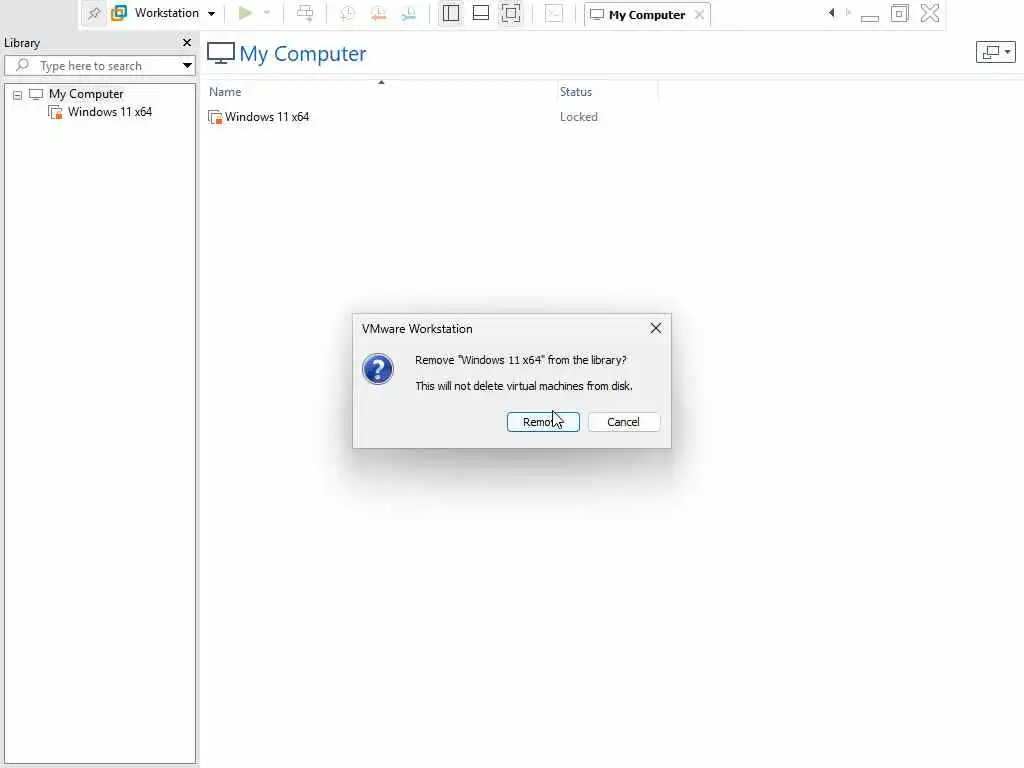The width and height of the screenshot is (1024, 768).
Task: Click the next tab right arrow
Action: point(848,12)
